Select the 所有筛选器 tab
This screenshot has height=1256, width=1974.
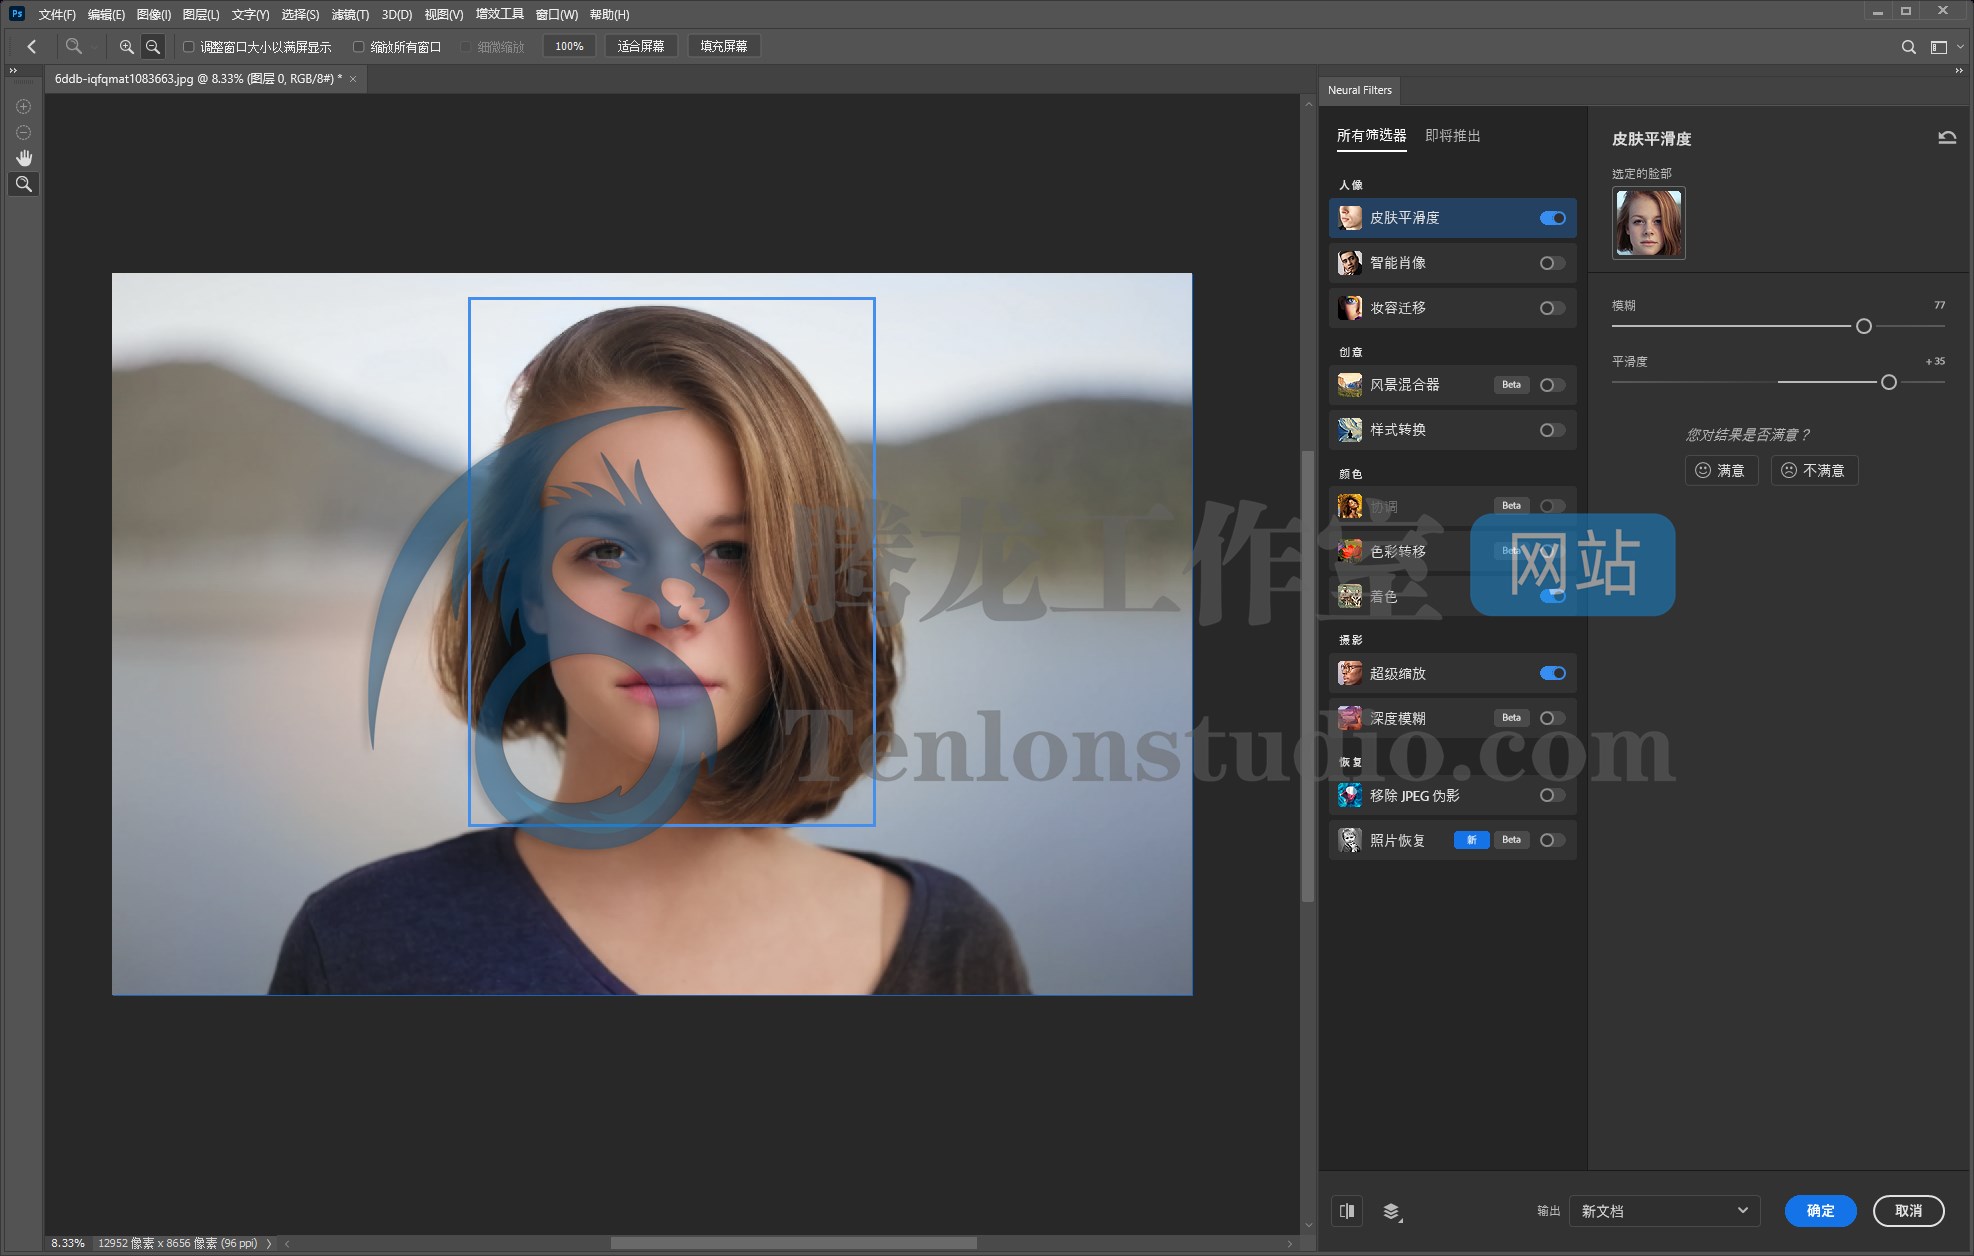point(1371,136)
